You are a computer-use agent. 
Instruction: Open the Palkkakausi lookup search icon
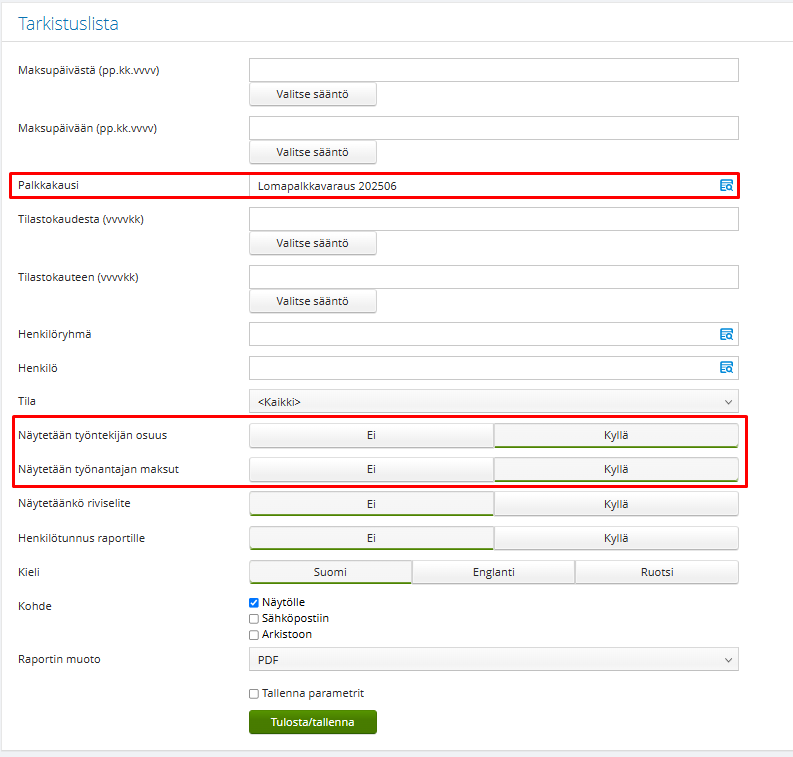tap(726, 186)
